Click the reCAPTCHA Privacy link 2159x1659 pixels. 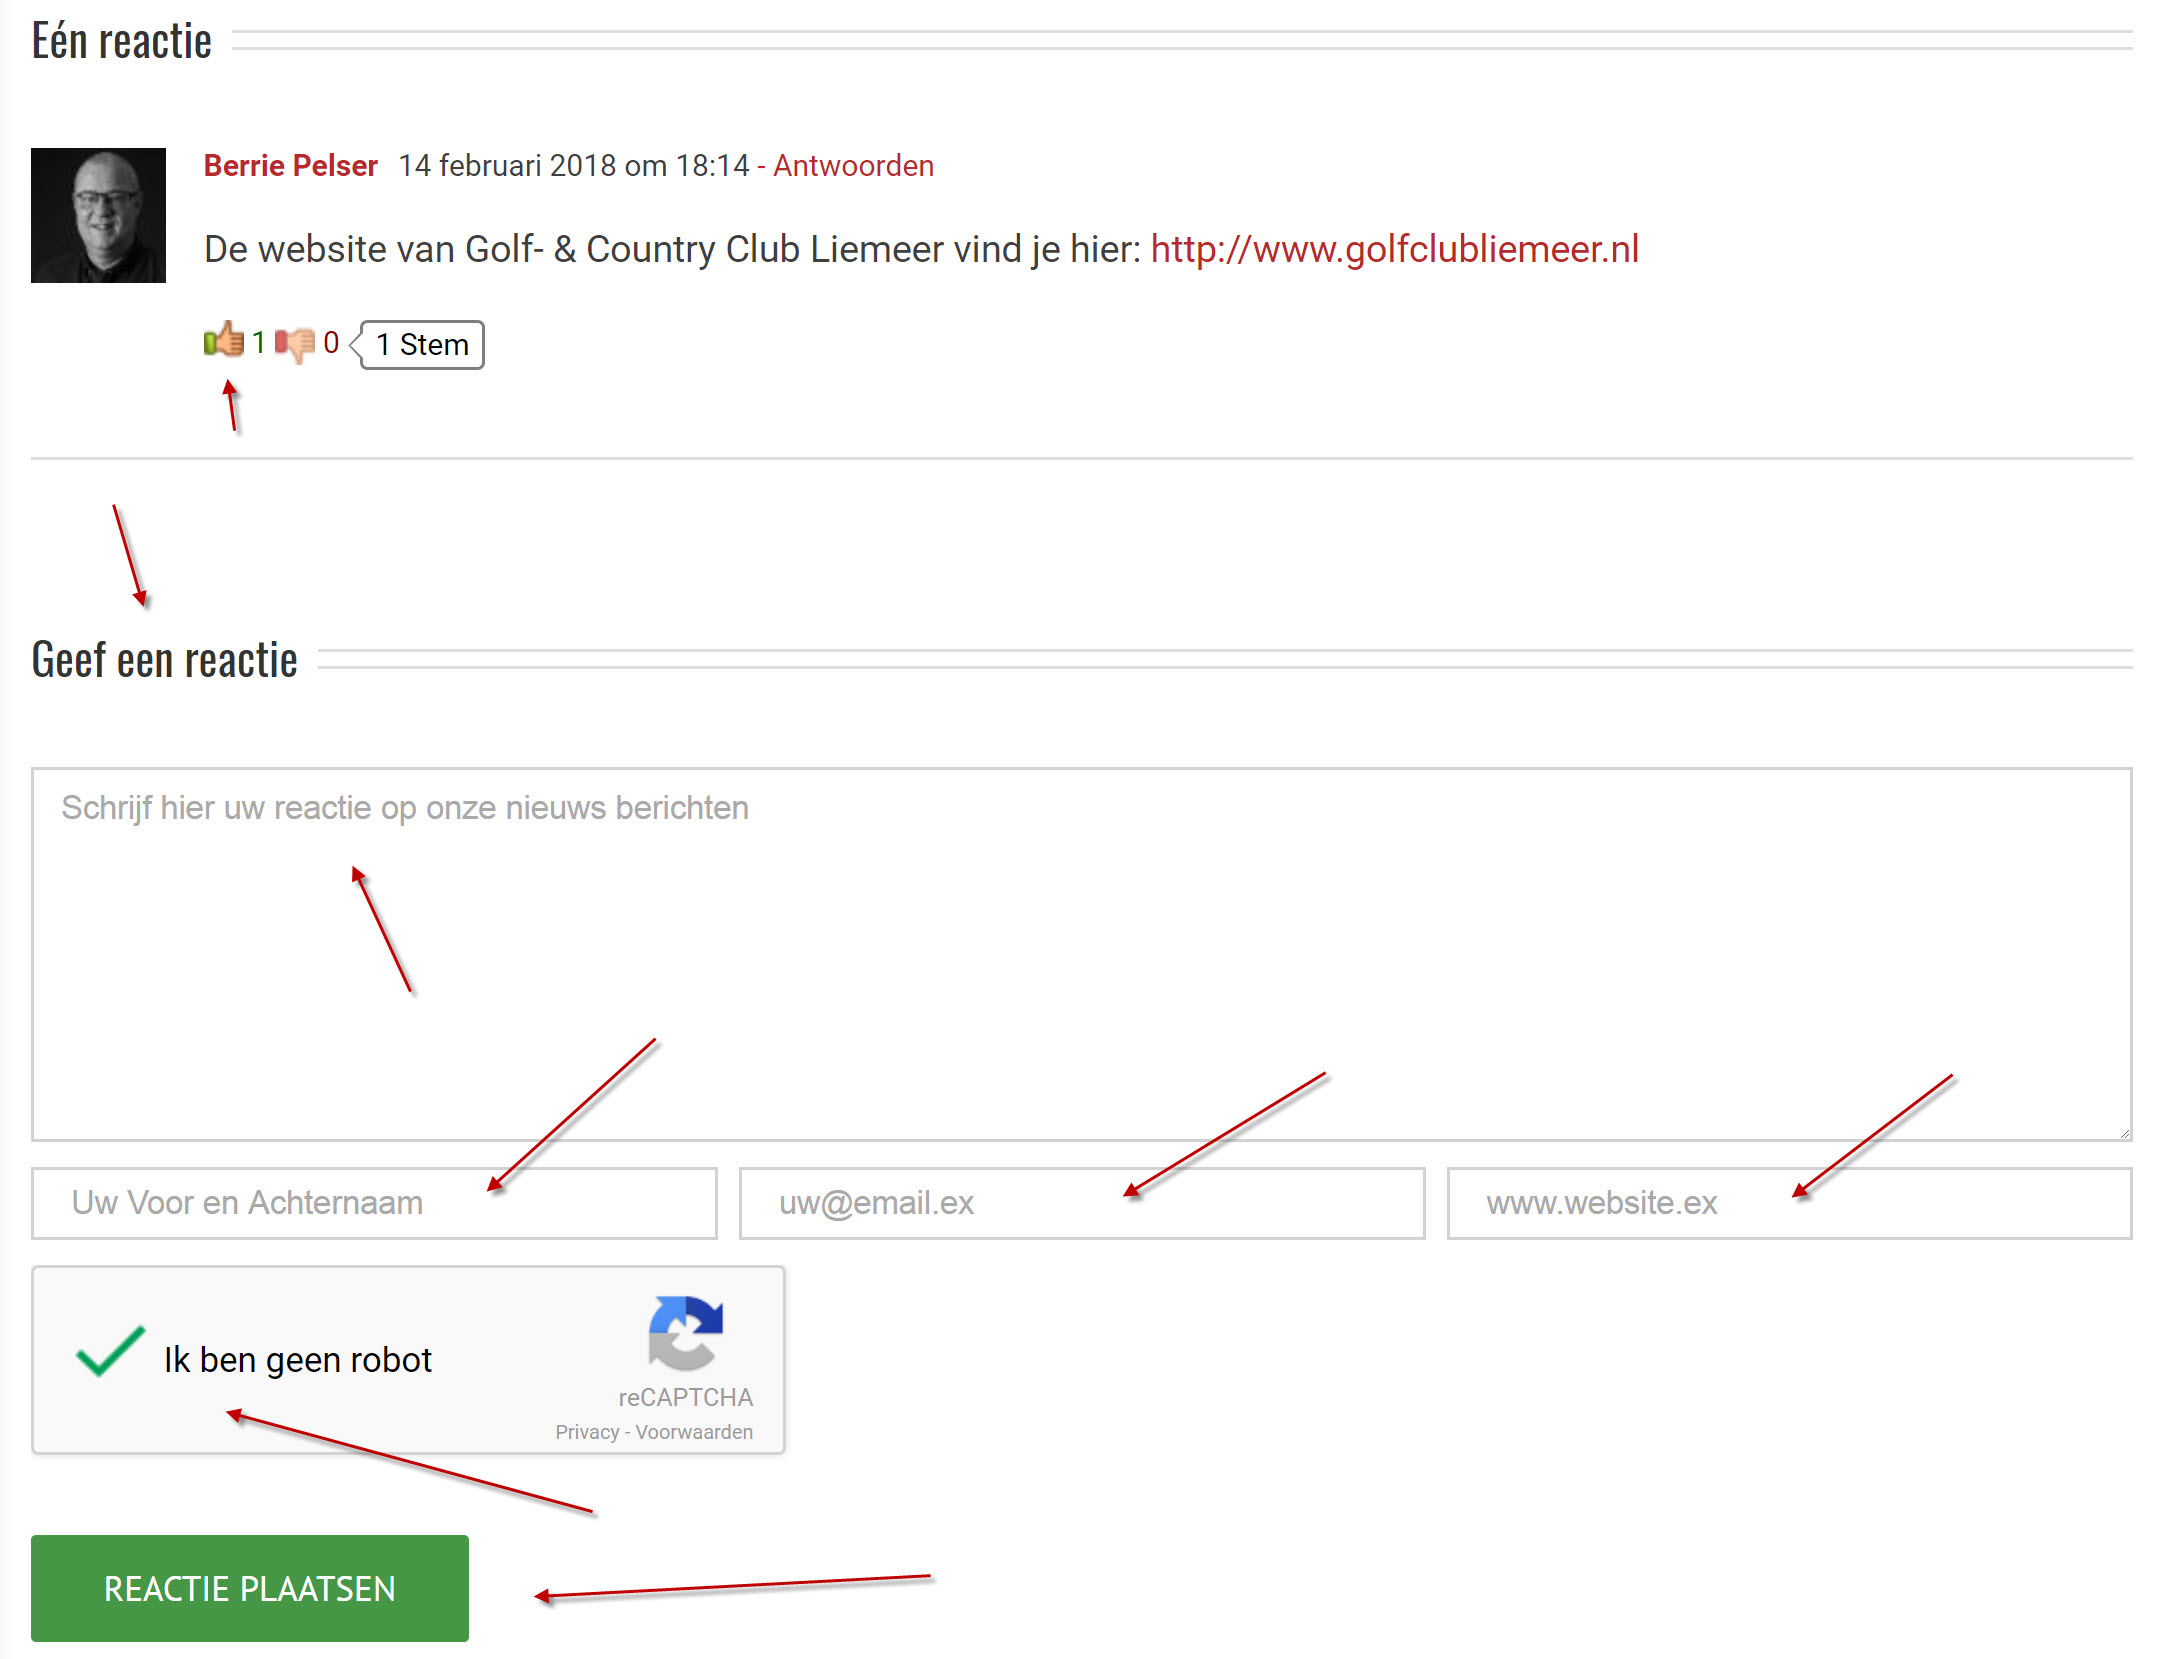(587, 1432)
